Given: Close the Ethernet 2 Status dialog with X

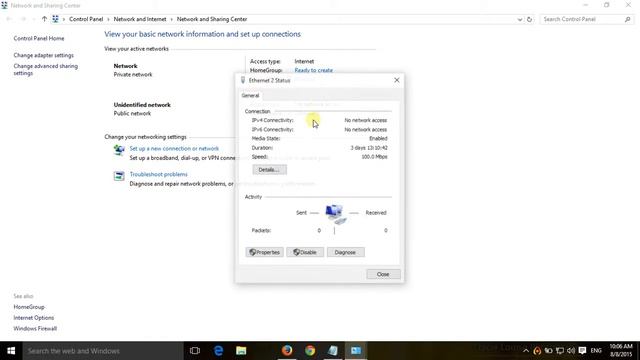Looking at the screenshot, I should click(x=396, y=80).
